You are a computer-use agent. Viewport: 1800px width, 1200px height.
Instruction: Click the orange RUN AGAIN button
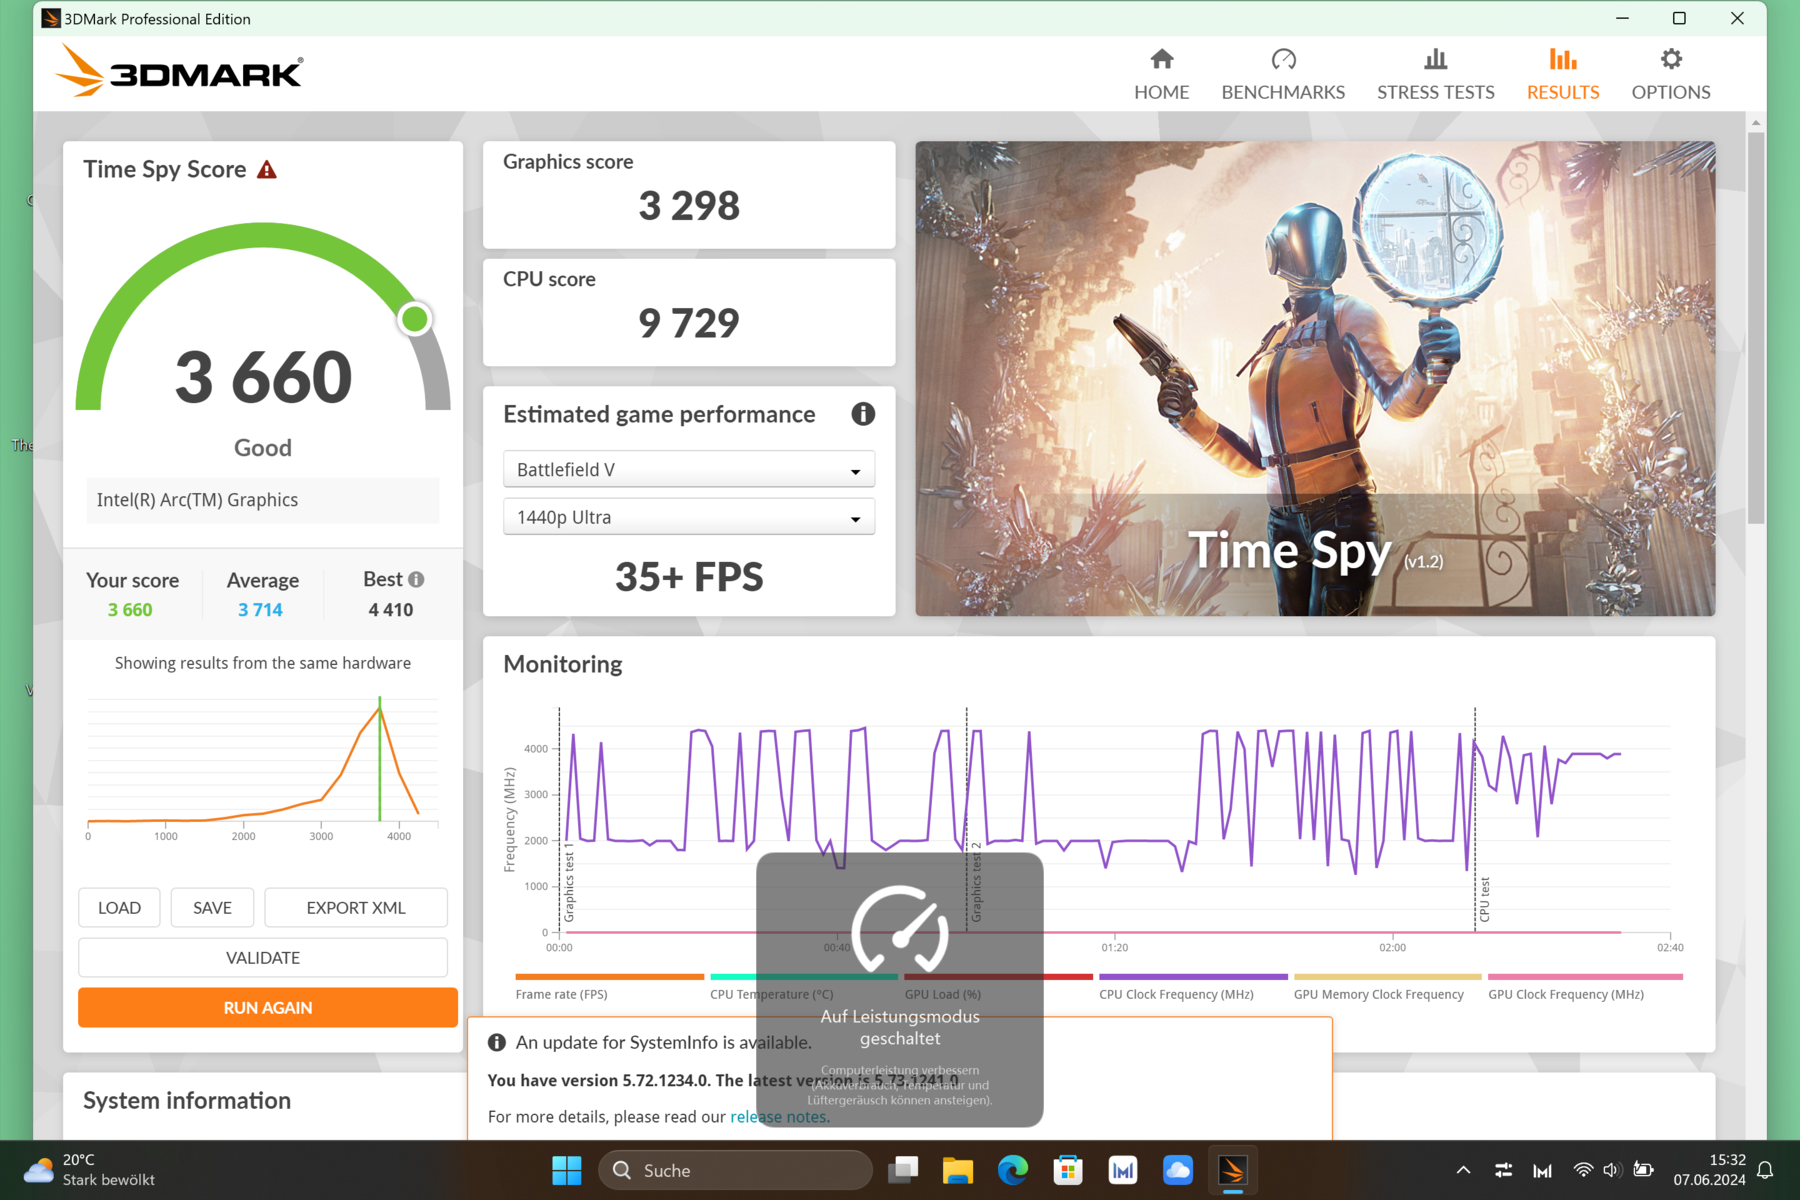(268, 1008)
